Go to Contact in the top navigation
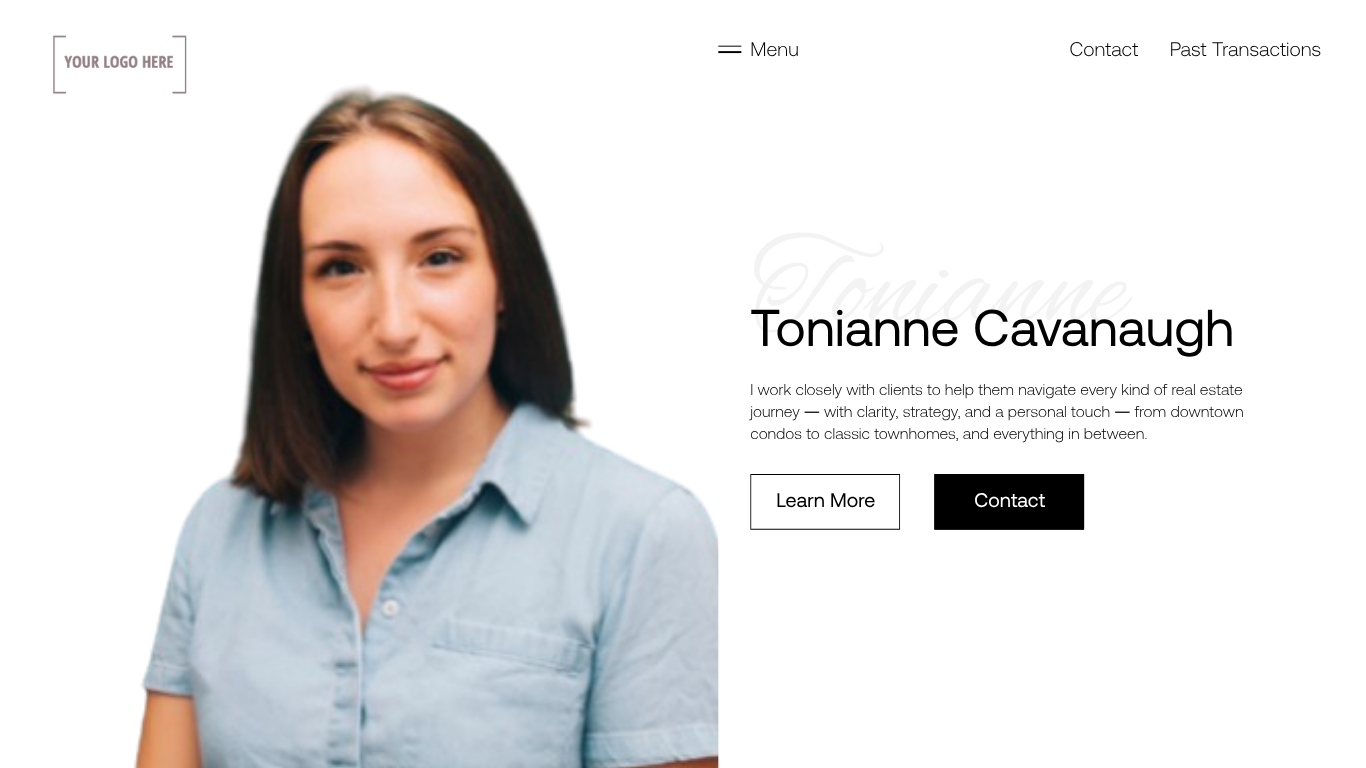Image resolution: width=1366 pixels, height=768 pixels. [x=1103, y=49]
